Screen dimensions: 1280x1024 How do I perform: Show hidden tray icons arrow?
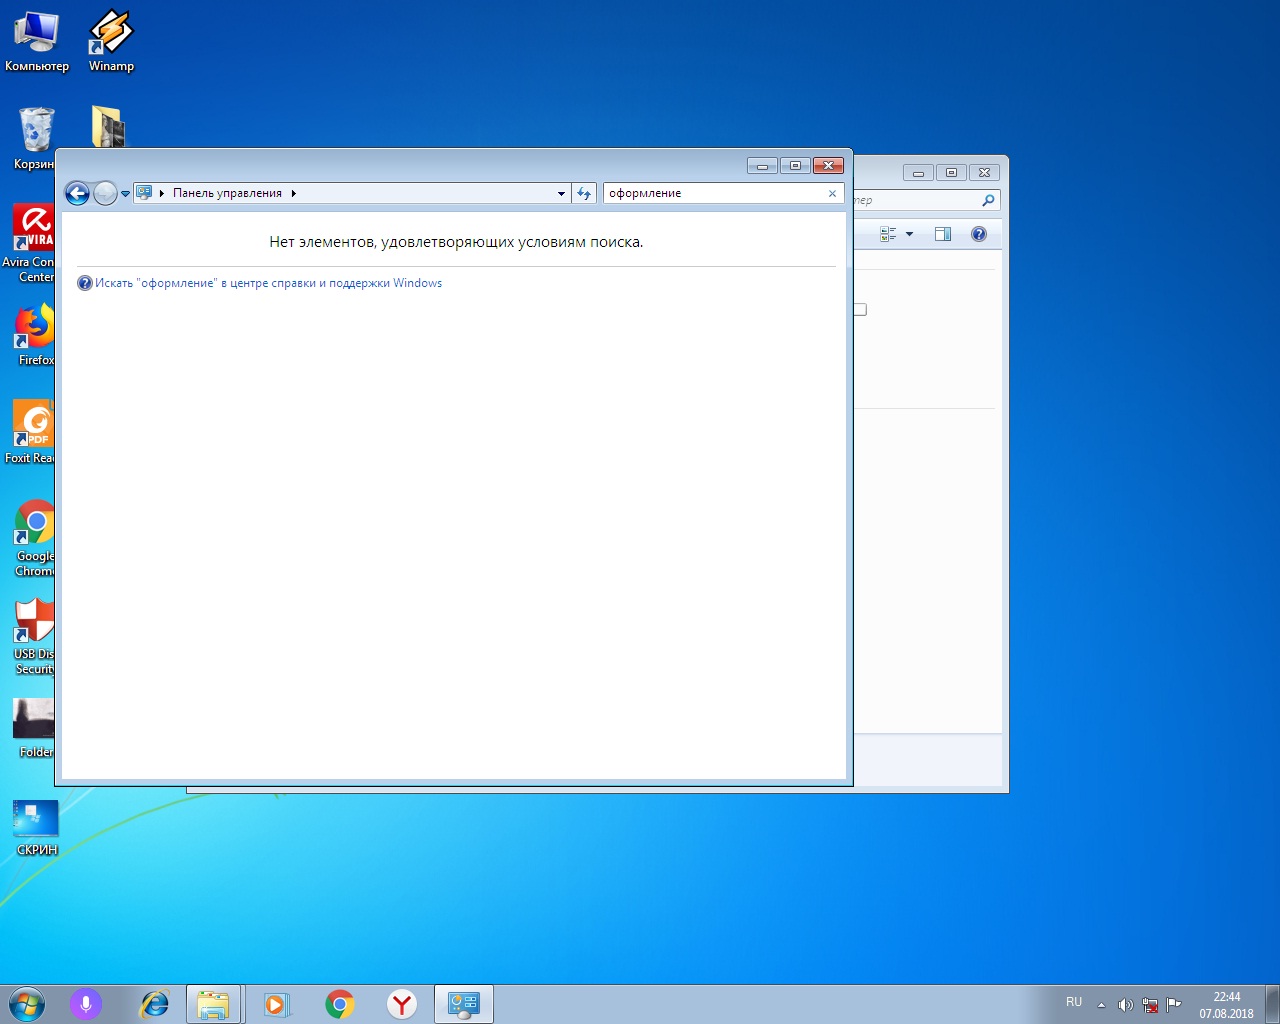[1101, 1005]
